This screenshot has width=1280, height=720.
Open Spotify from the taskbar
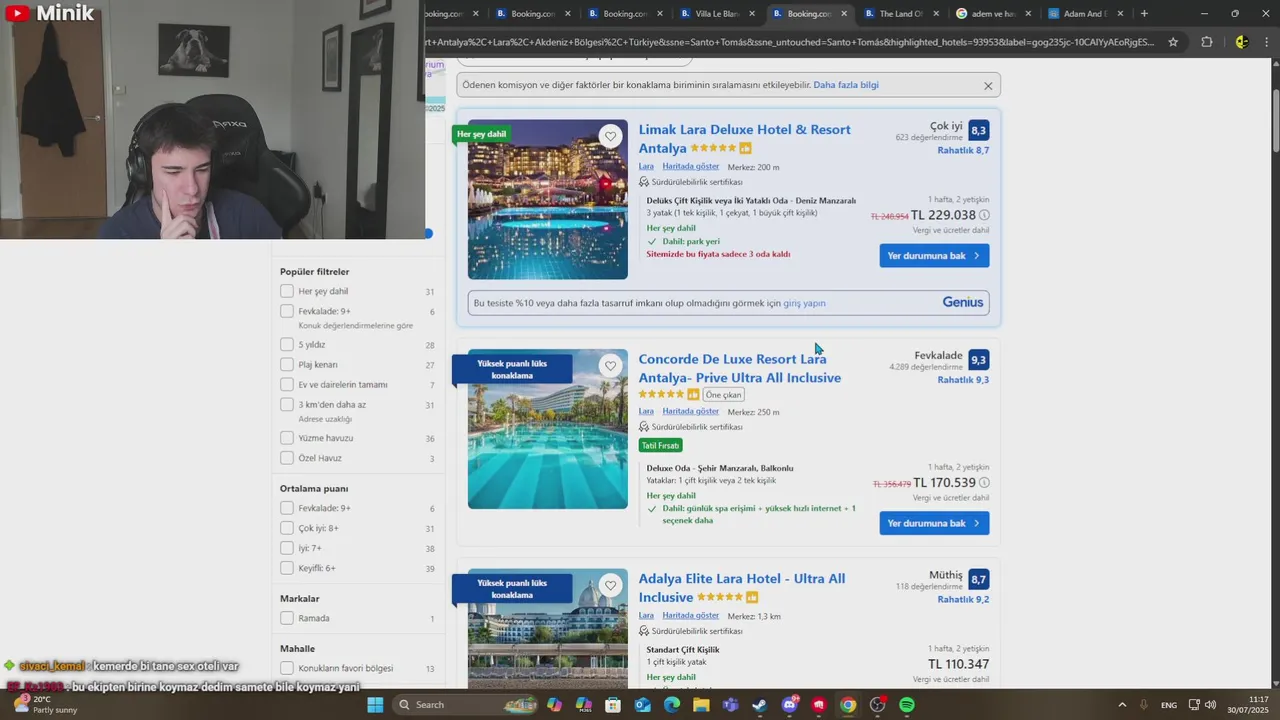click(907, 705)
